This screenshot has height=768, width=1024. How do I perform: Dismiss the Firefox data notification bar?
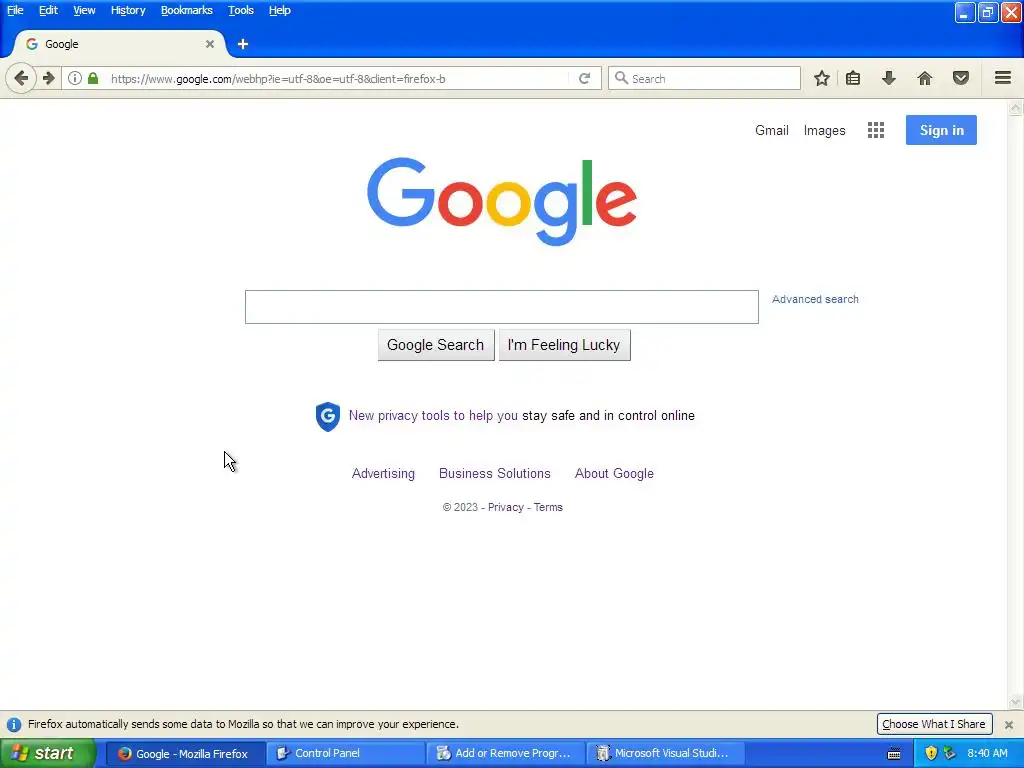(x=1009, y=724)
